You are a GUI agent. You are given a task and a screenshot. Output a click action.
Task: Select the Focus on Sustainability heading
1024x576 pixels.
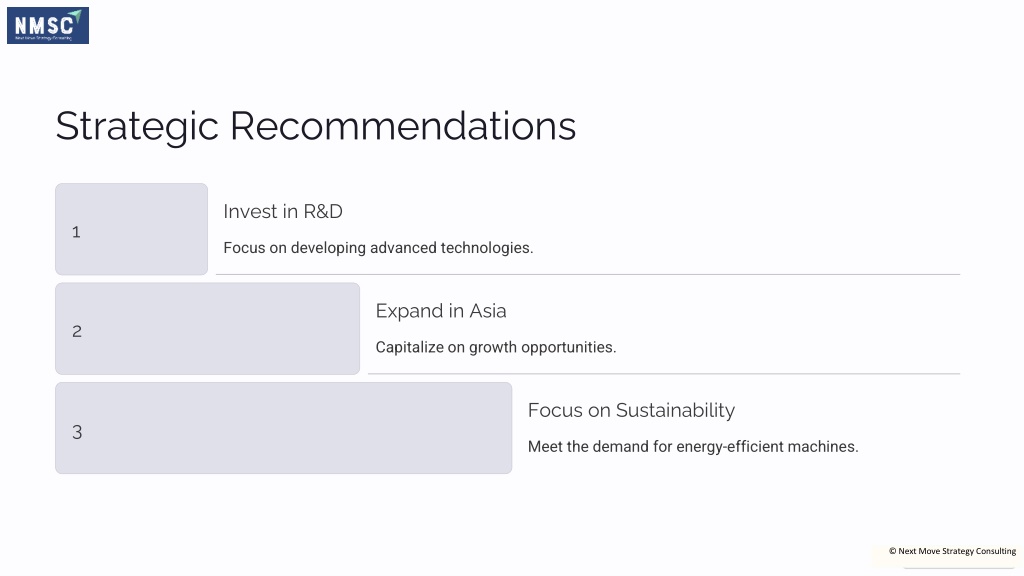tap(632, 410)
